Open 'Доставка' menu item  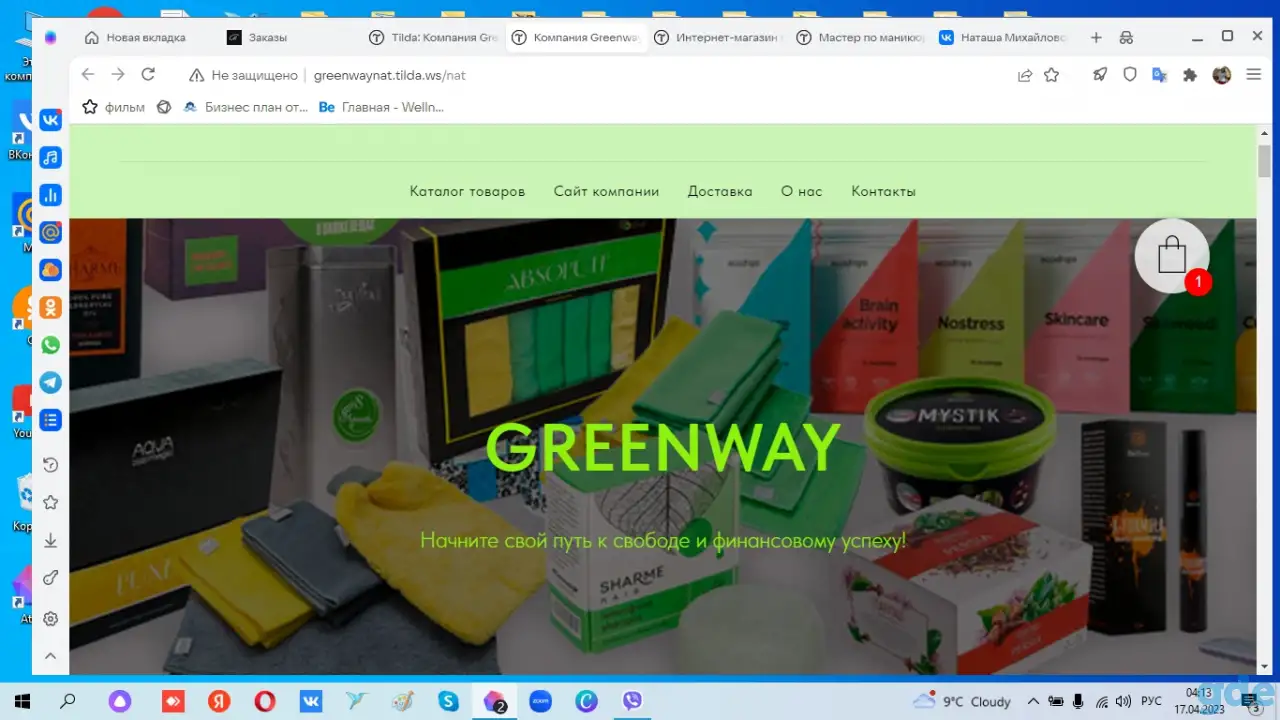click(720, 191)
